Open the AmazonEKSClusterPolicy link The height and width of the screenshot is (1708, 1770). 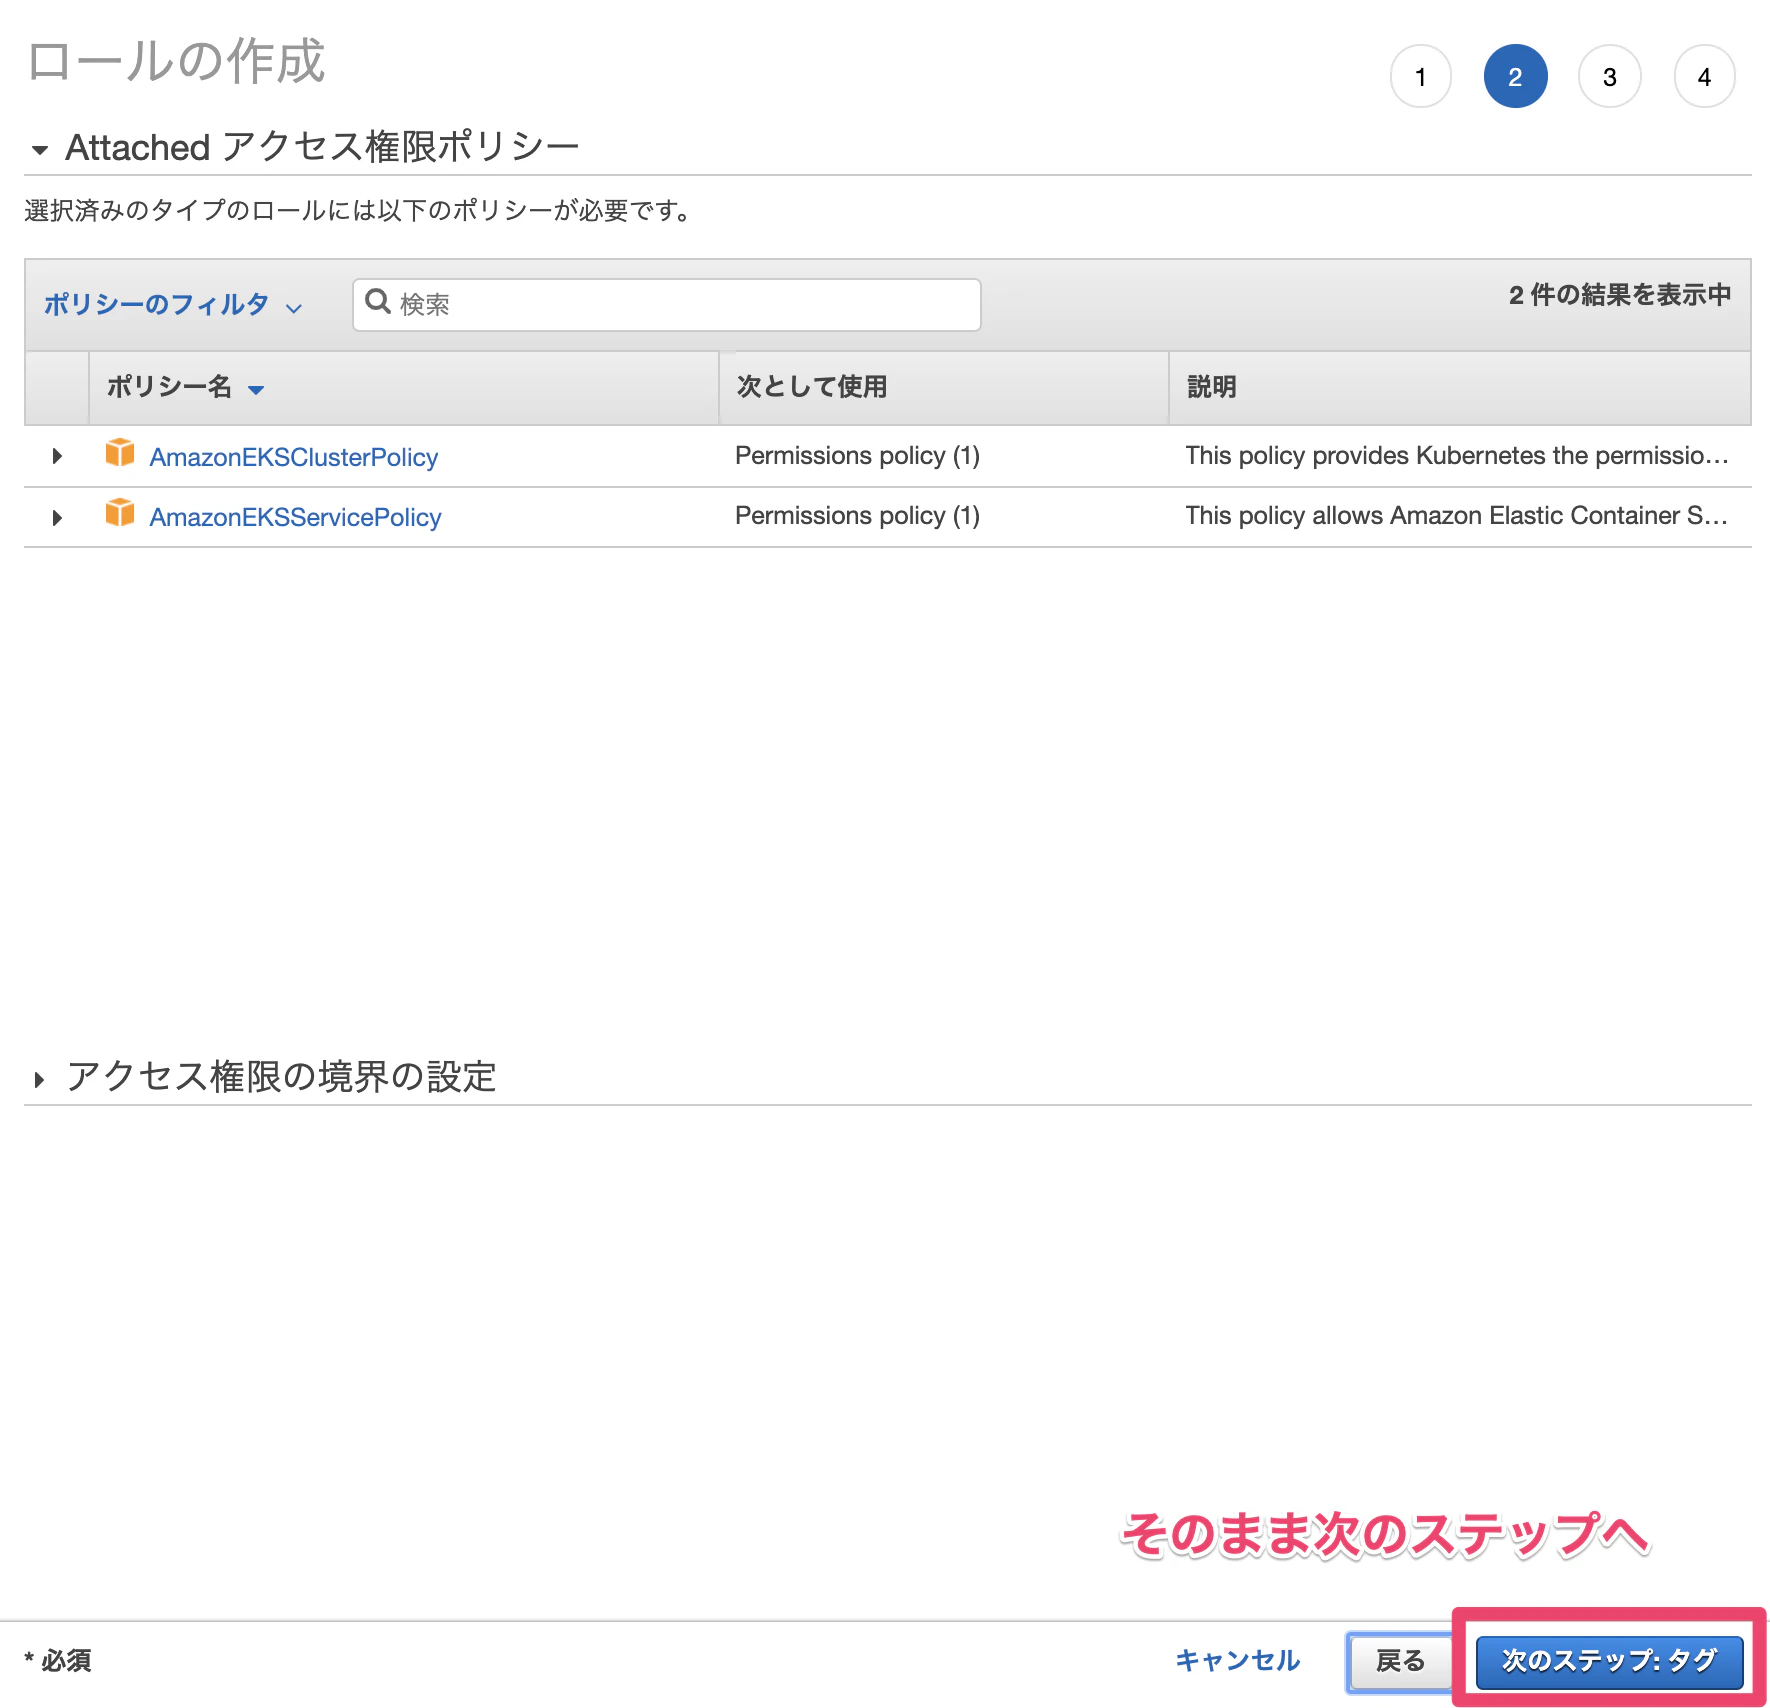(294, 457)
